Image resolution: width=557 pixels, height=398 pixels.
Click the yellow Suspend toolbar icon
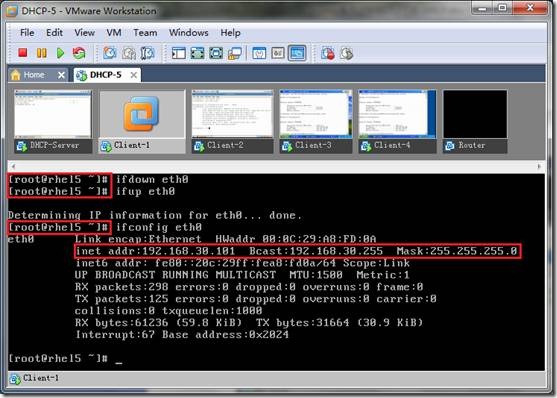click(42, 53)
